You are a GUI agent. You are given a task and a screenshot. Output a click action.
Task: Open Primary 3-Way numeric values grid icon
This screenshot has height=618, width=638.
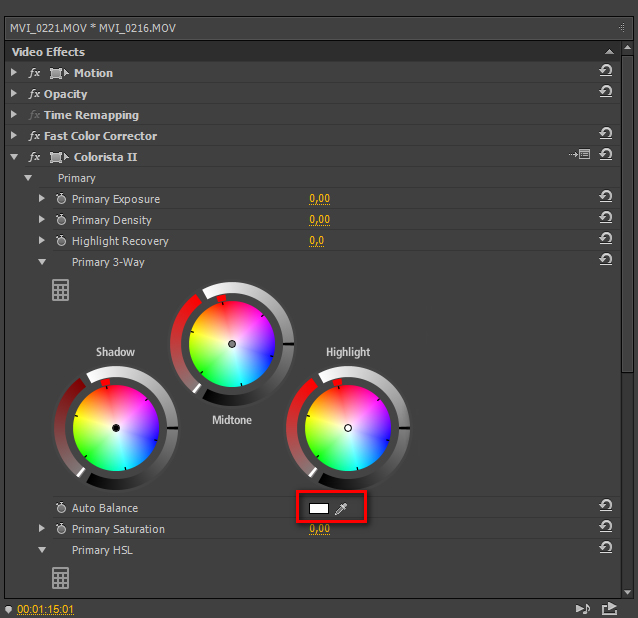tap(60, 290)
